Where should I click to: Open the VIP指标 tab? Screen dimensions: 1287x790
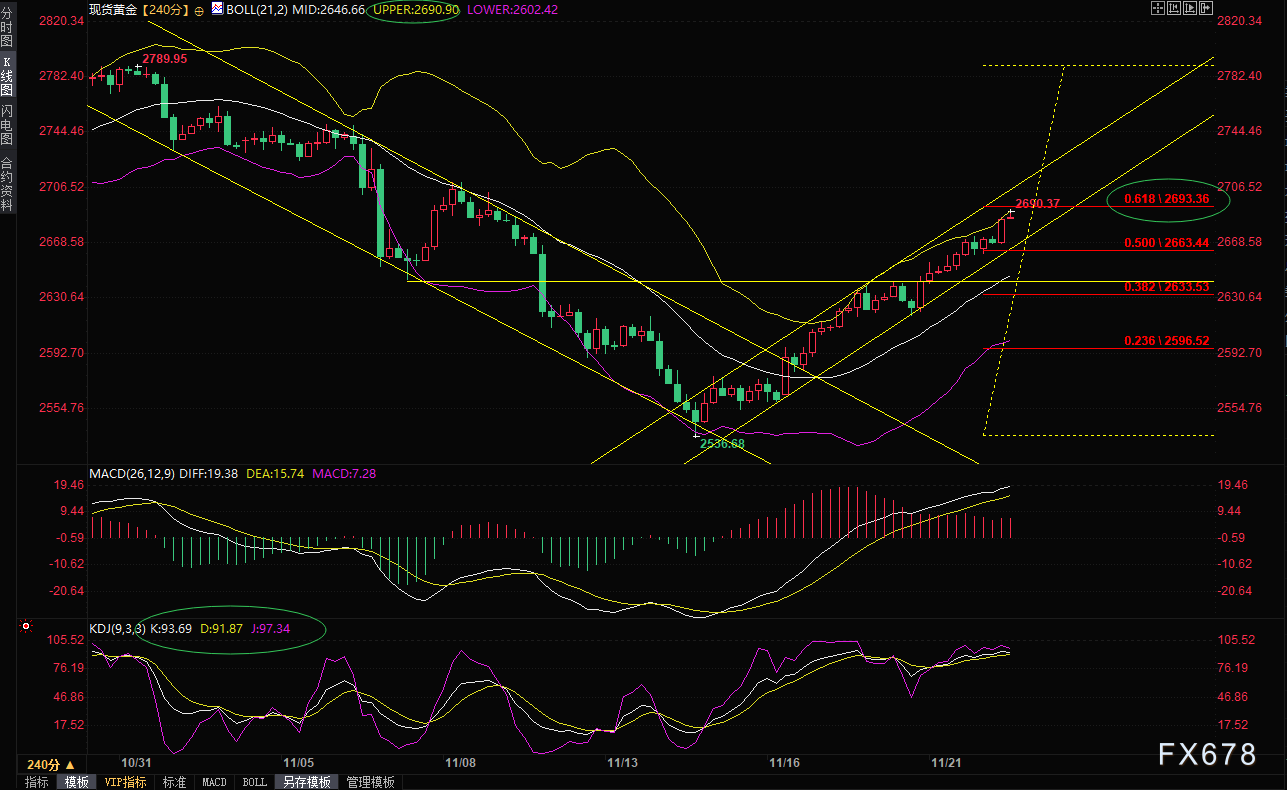125,782
